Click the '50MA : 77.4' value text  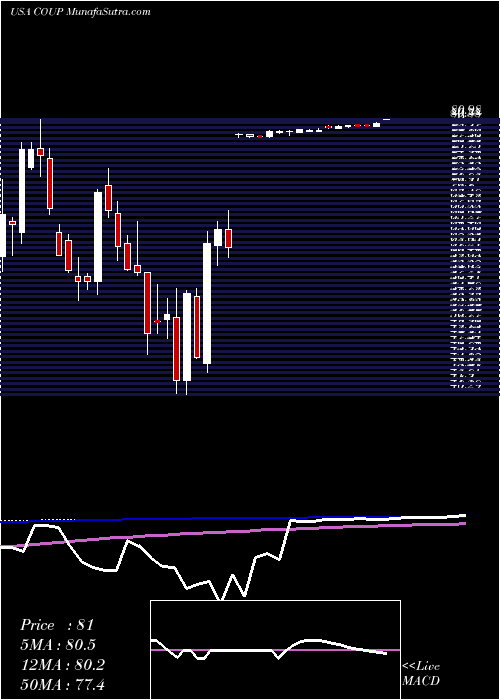point(62,684)
